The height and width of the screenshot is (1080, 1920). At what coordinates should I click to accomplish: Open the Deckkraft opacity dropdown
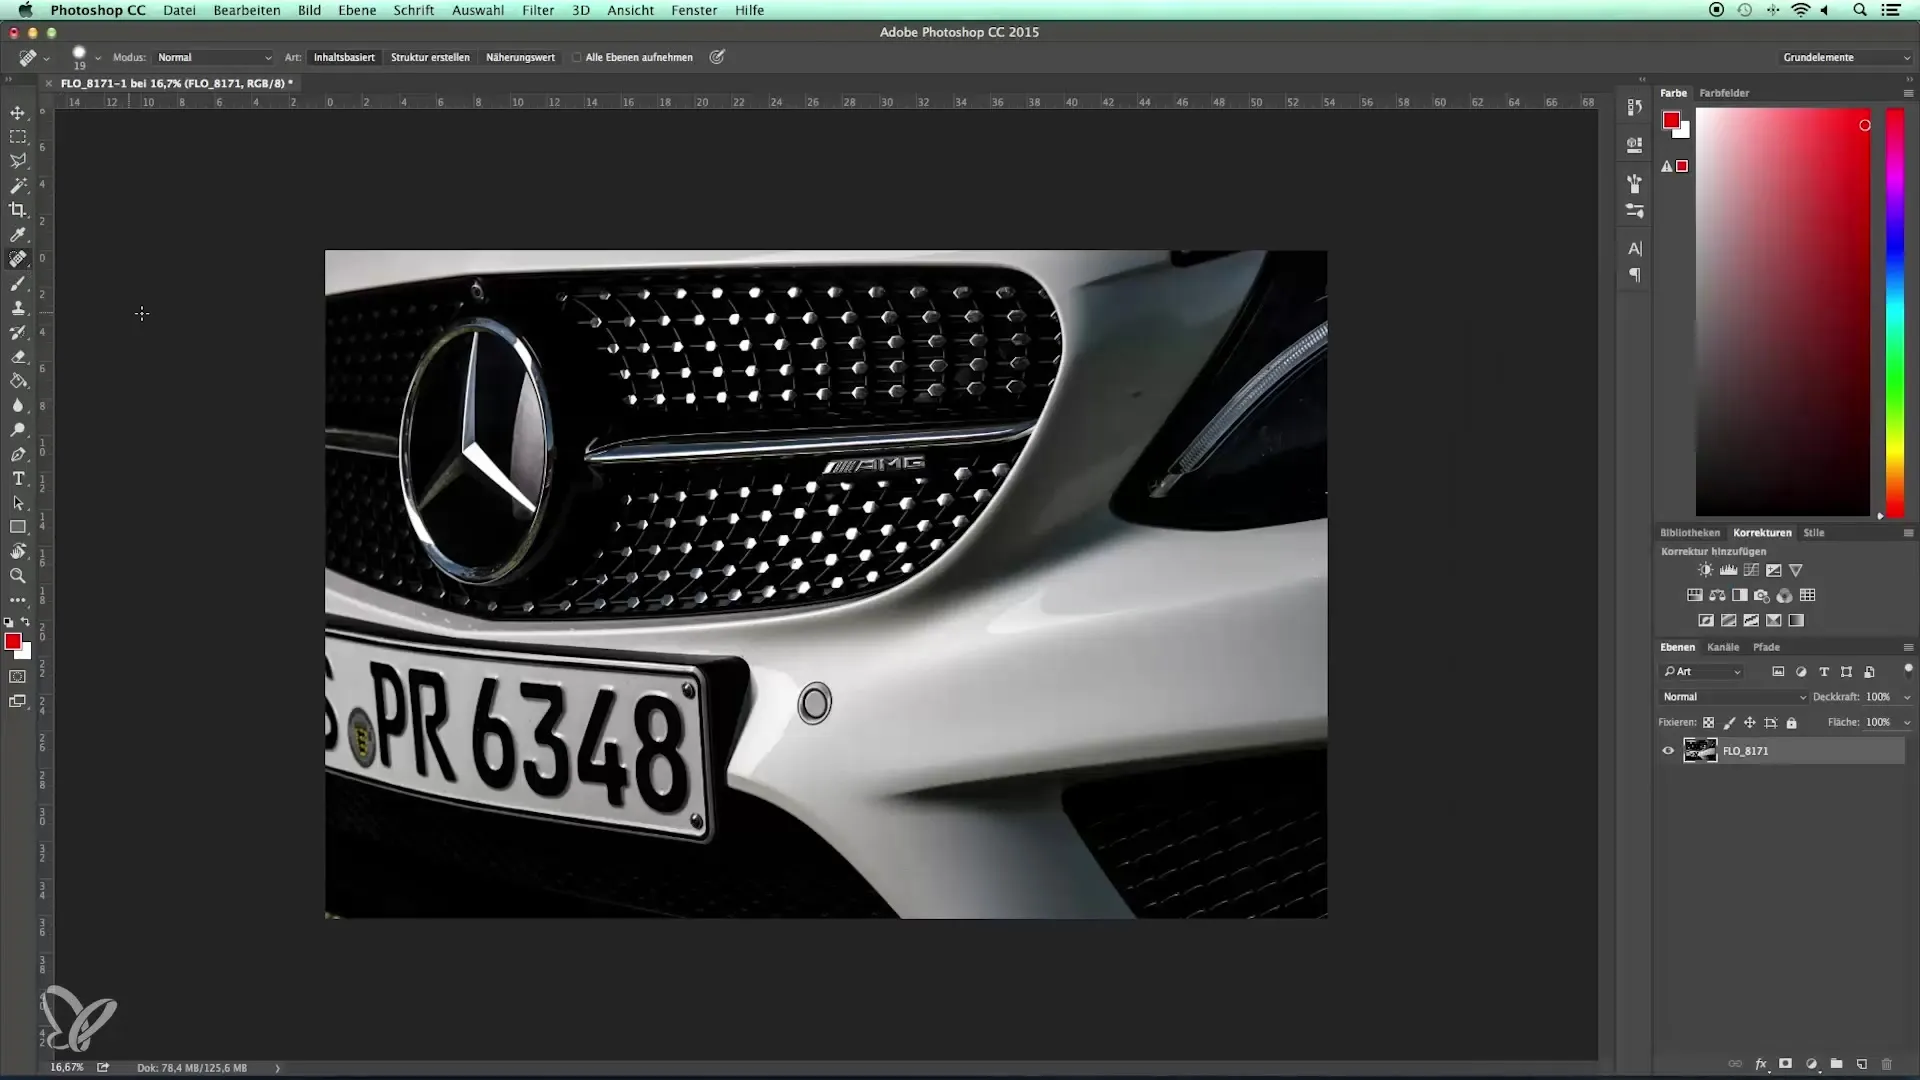coord(1907,697)
